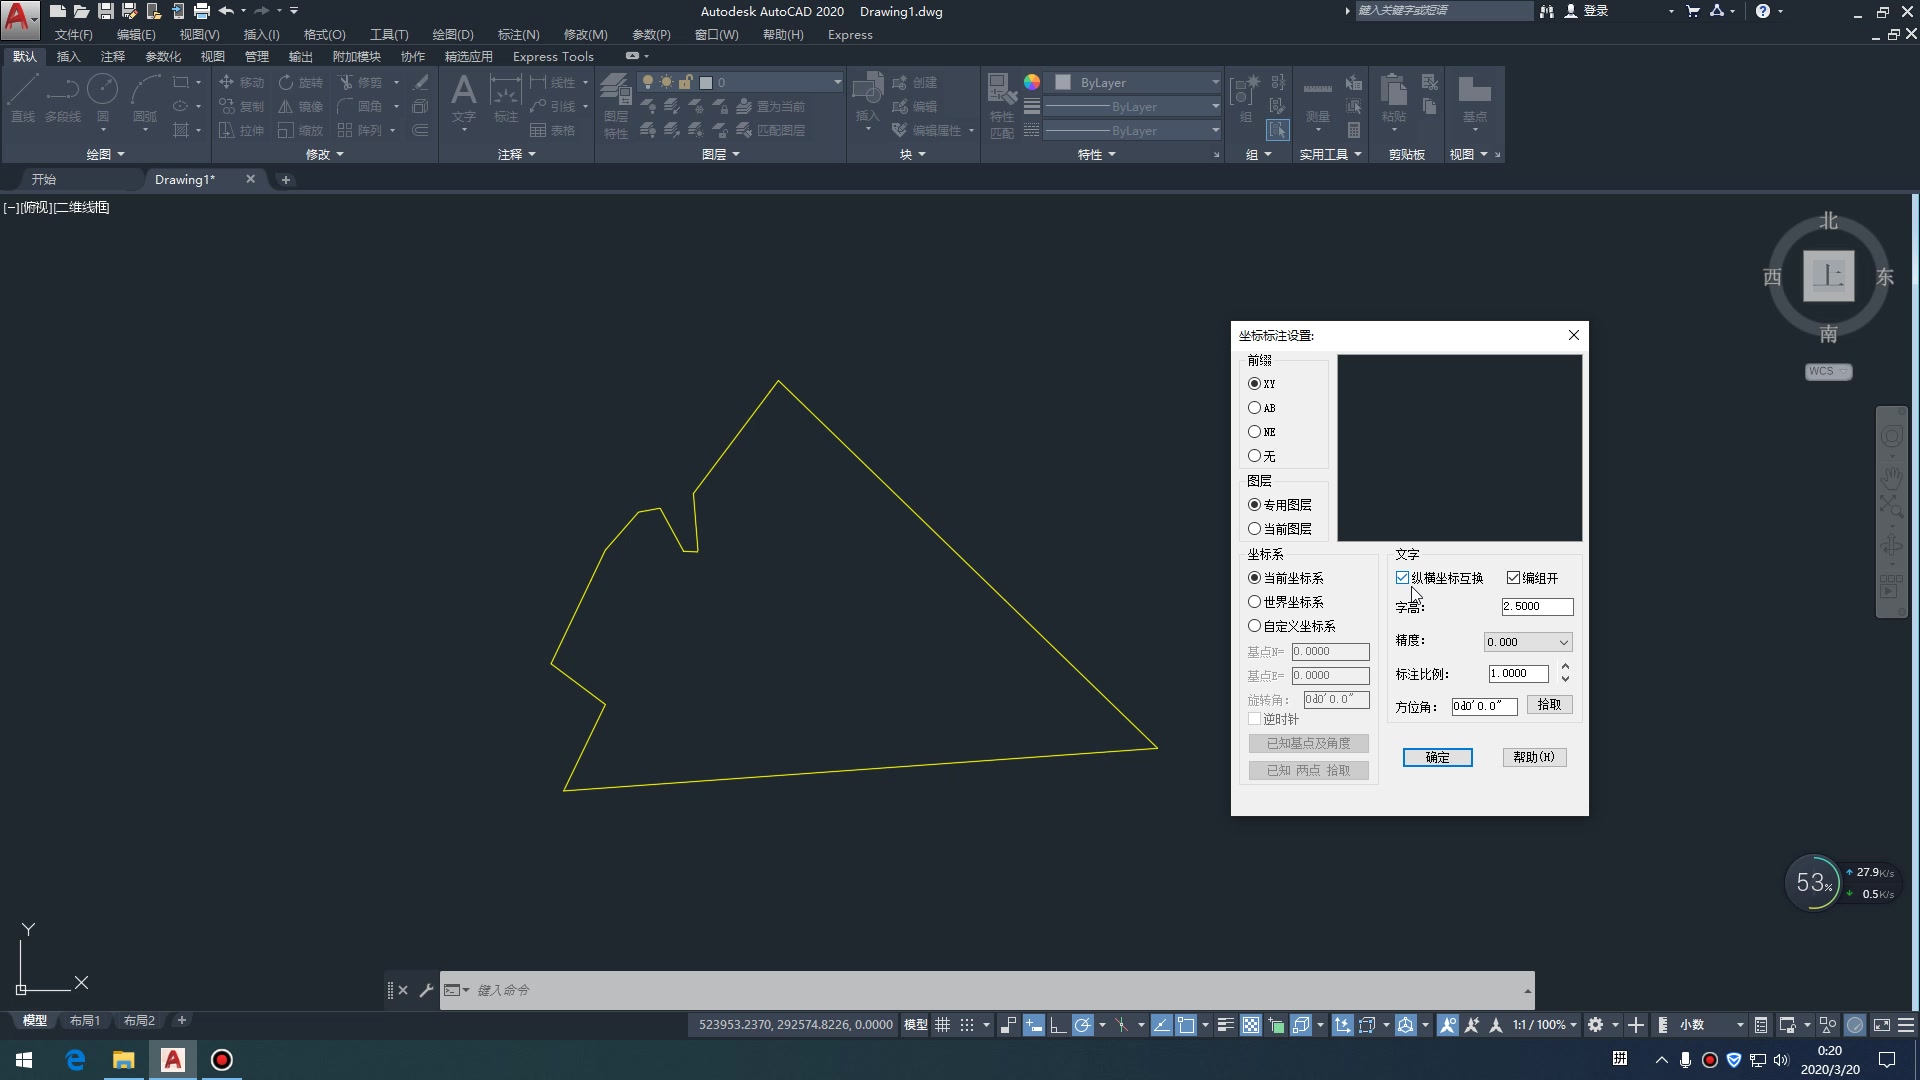Select 世界坐标系 radio option
This screenshot has height=1080, width=1920.
(1254, 602)
